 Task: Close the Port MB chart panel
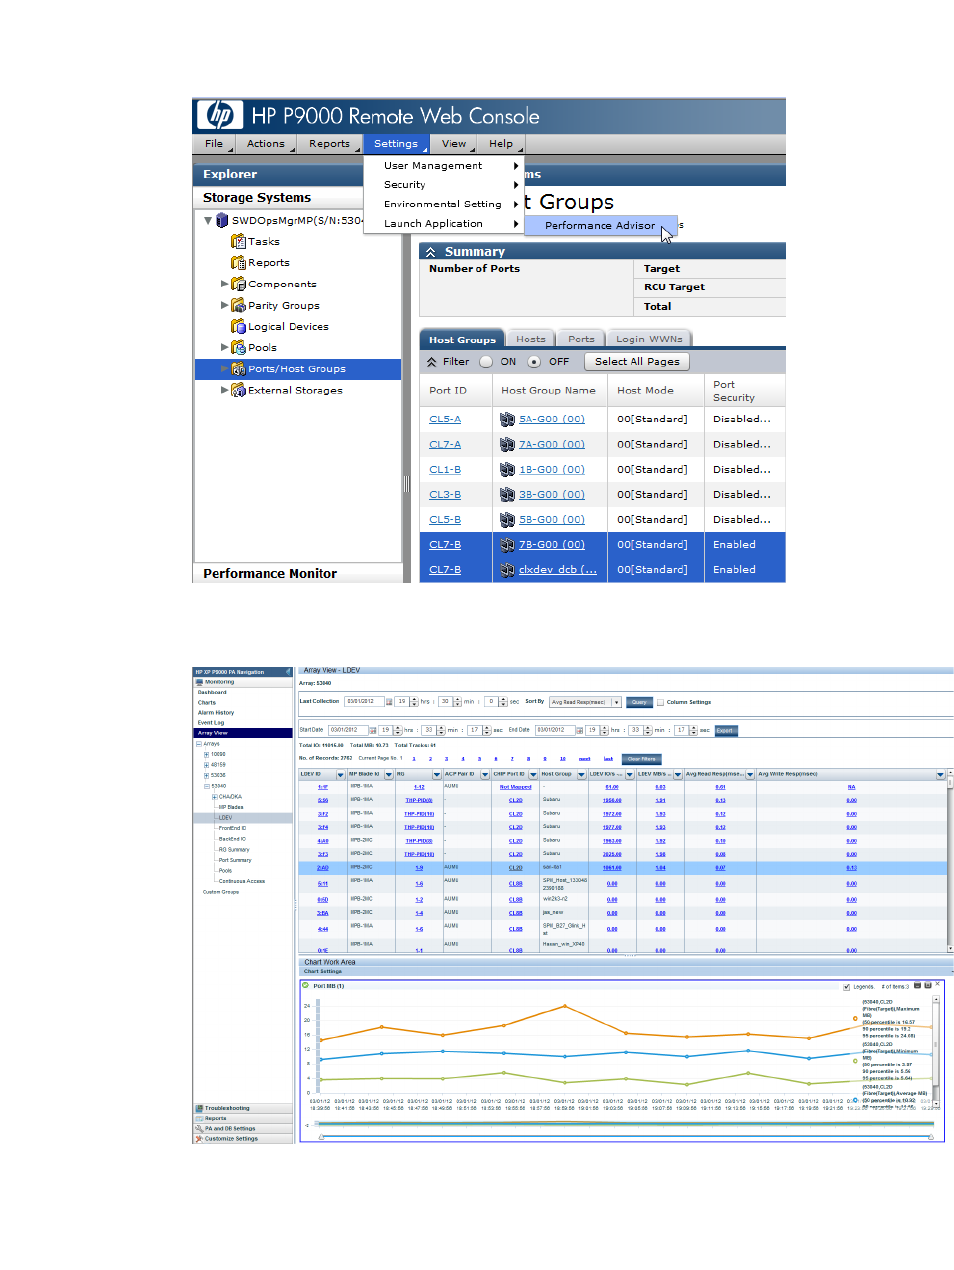(937, 985)
